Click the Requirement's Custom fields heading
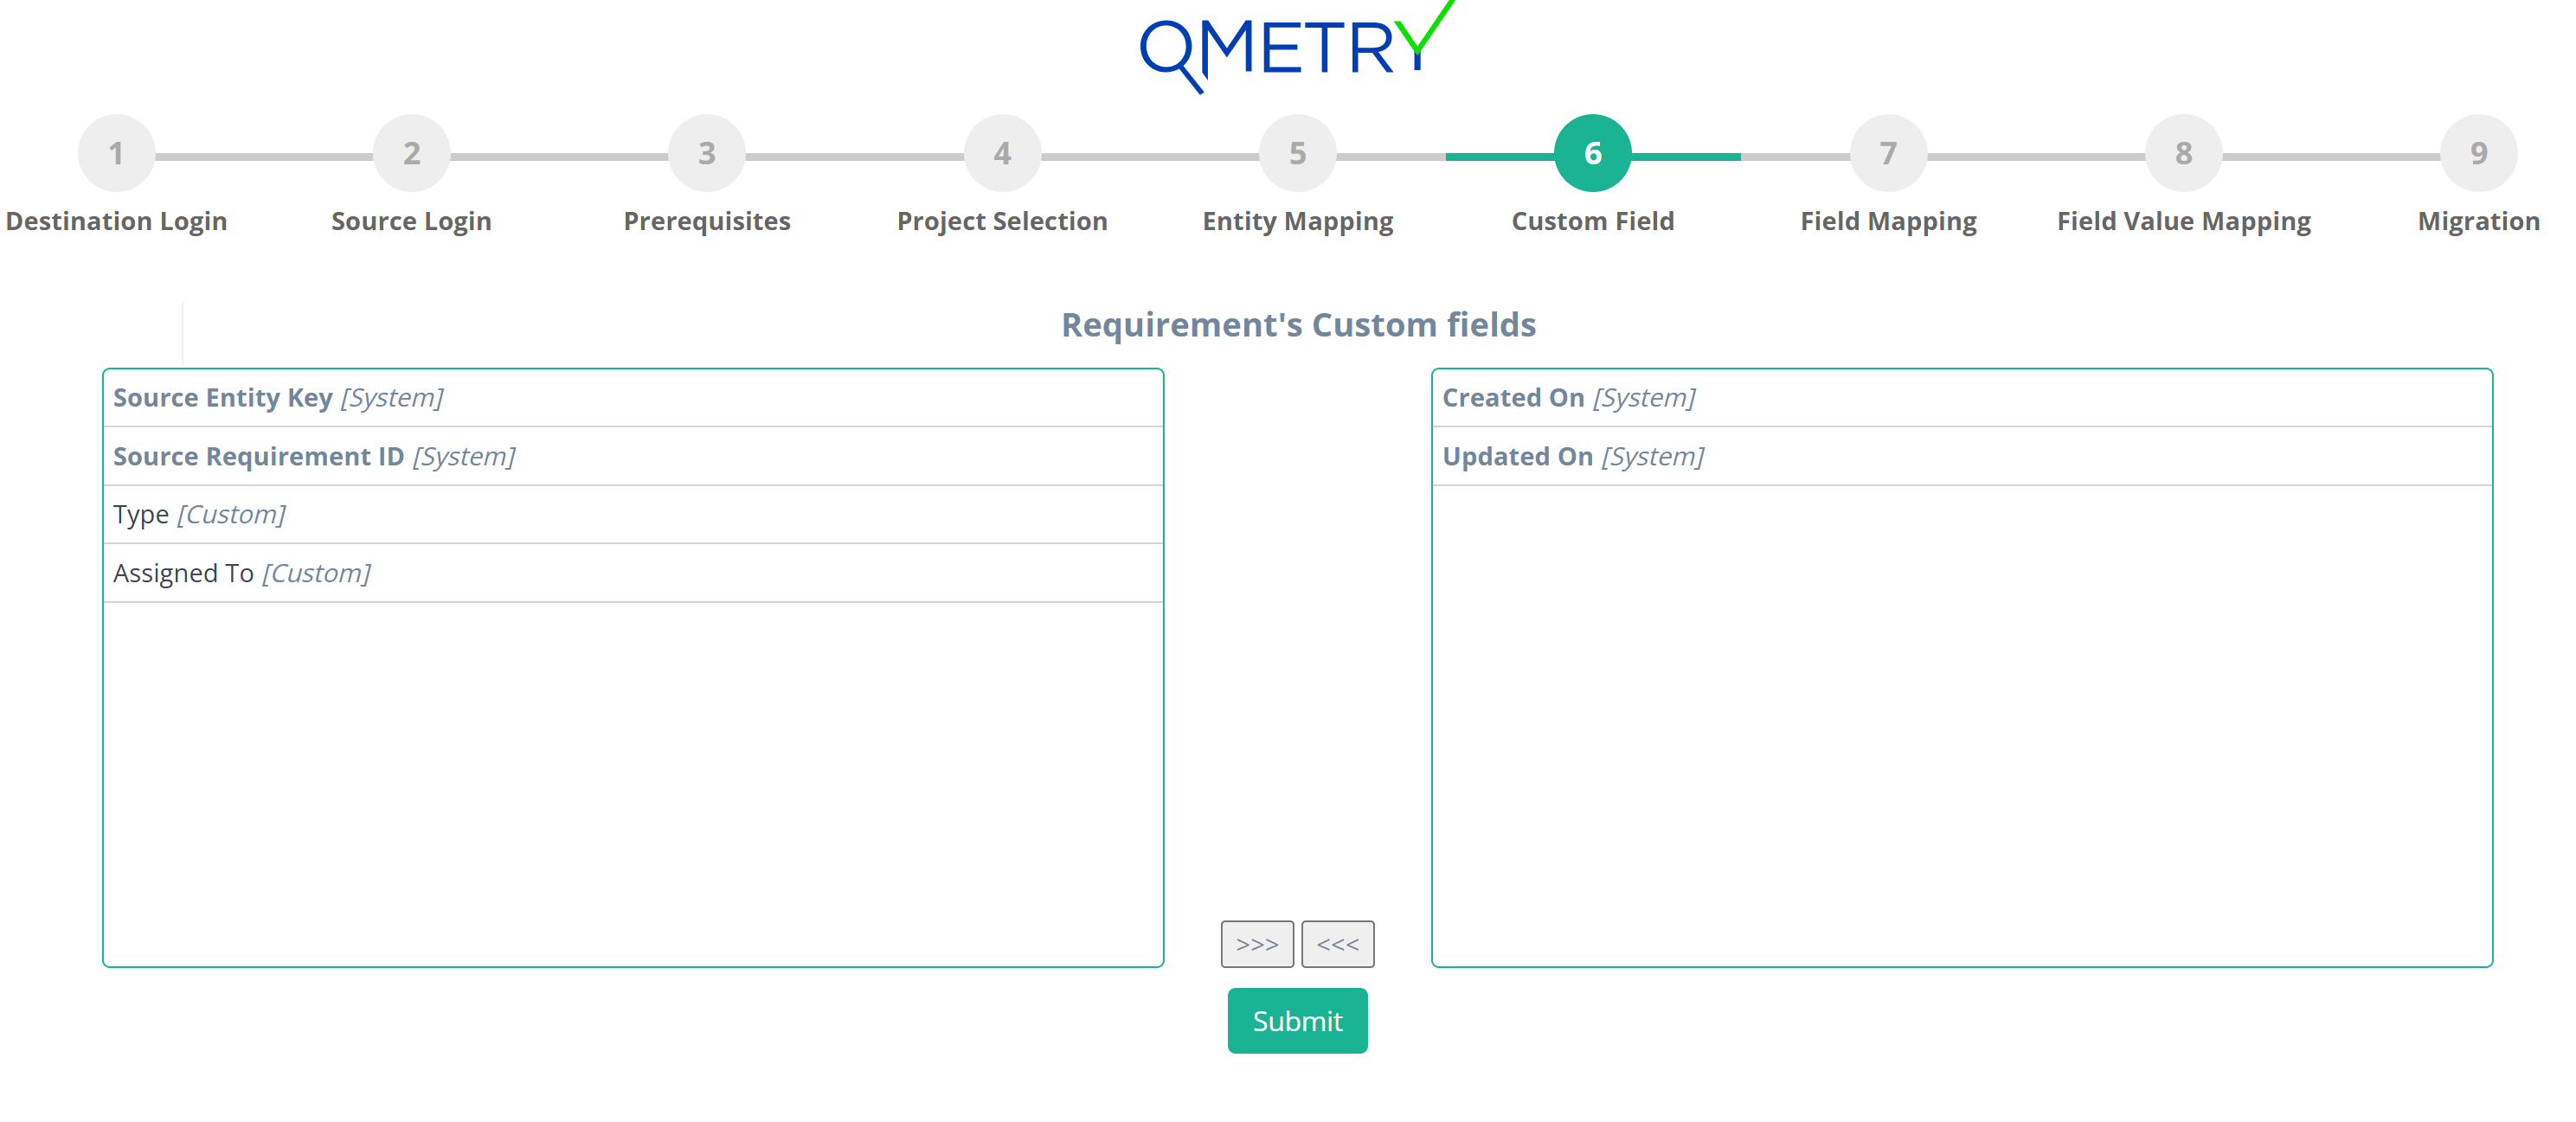The image size is (2576, 1122). coord(1297,325)
